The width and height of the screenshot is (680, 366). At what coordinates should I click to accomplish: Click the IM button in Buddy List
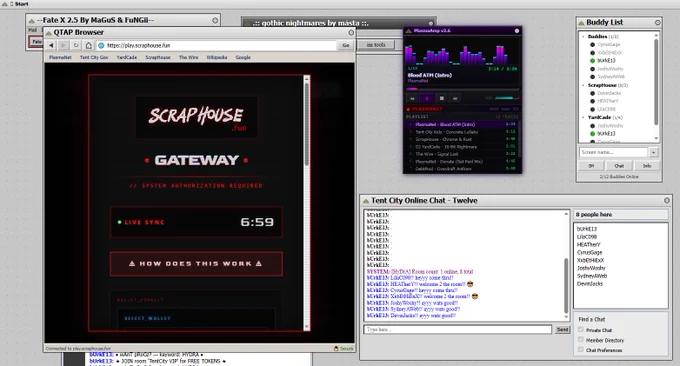591,166
